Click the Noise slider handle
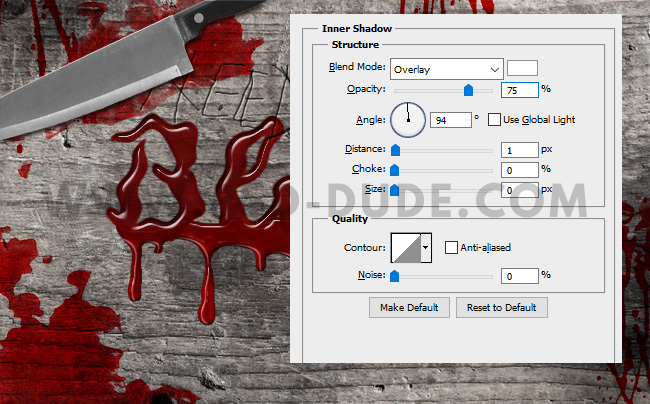 click(x=395, y=275)
